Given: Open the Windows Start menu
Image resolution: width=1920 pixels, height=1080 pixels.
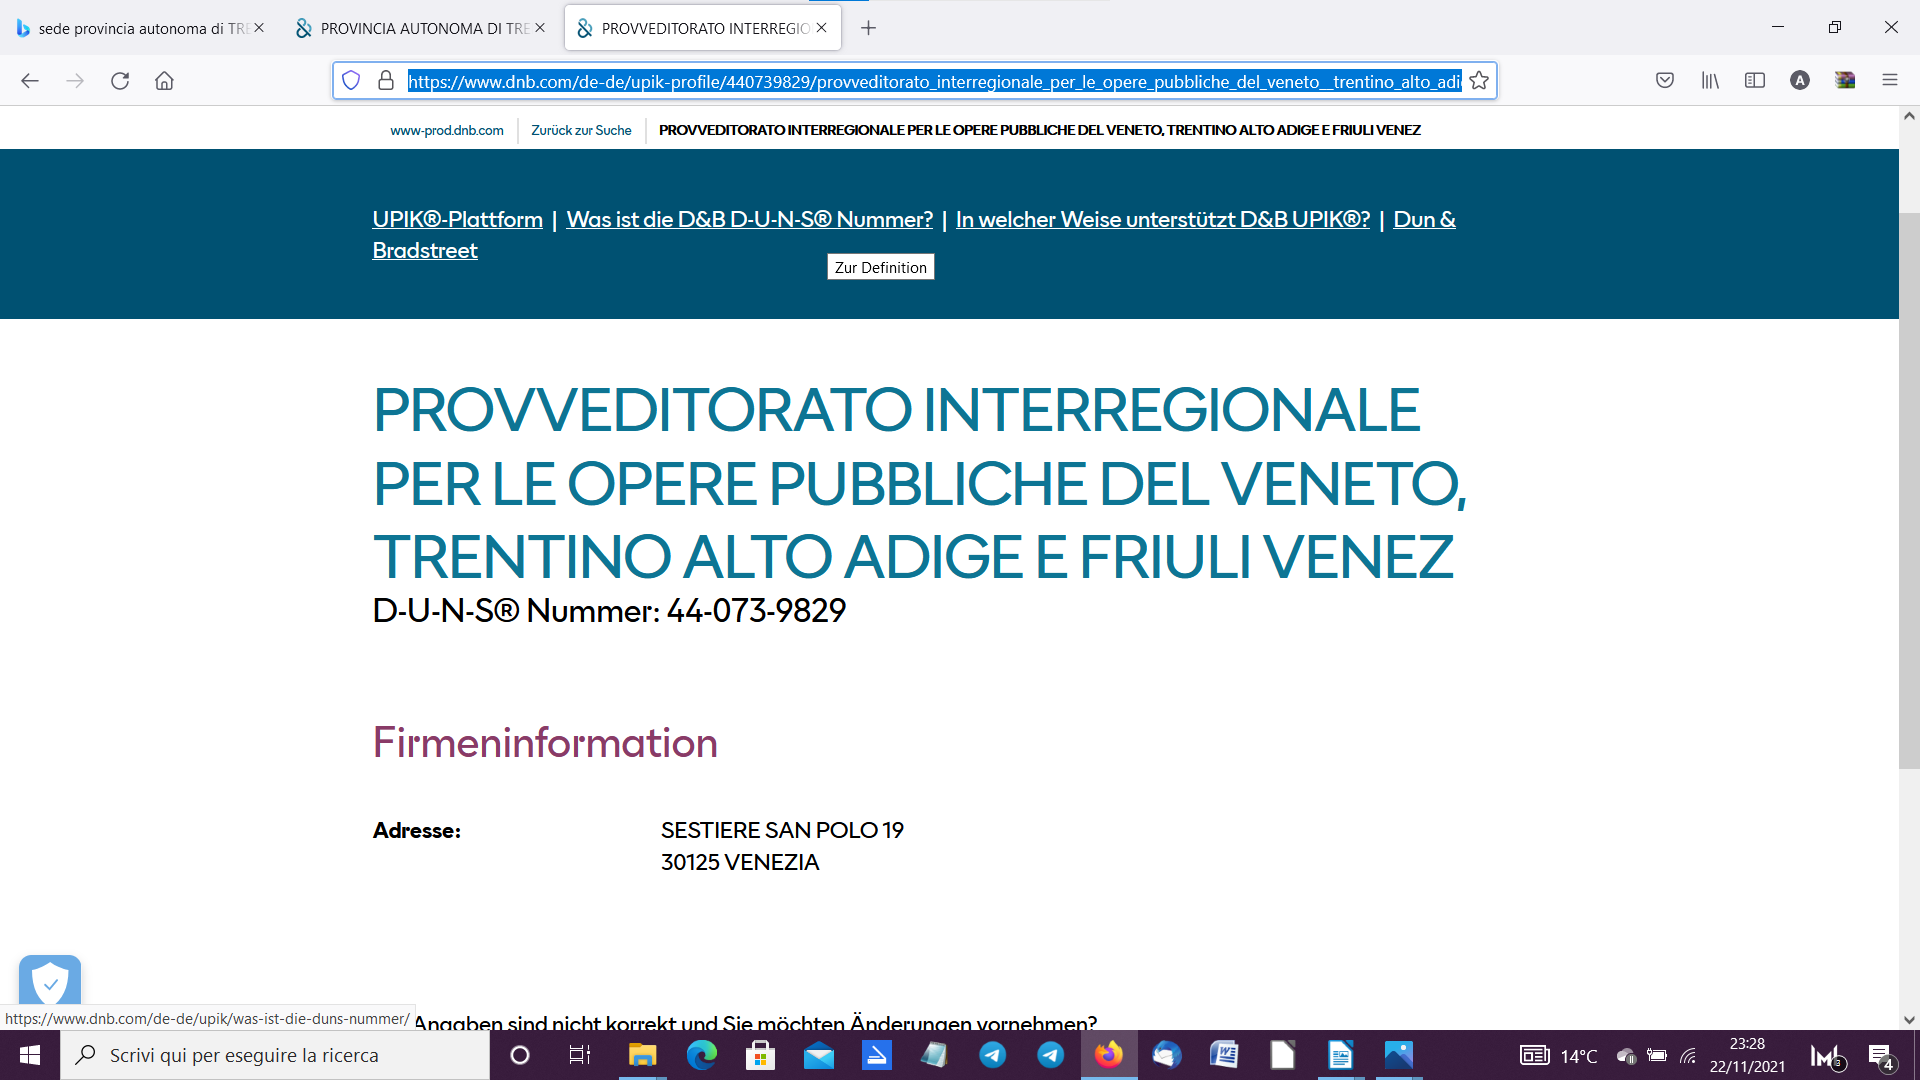Looking at the screenshot, I should [30, 1055].
